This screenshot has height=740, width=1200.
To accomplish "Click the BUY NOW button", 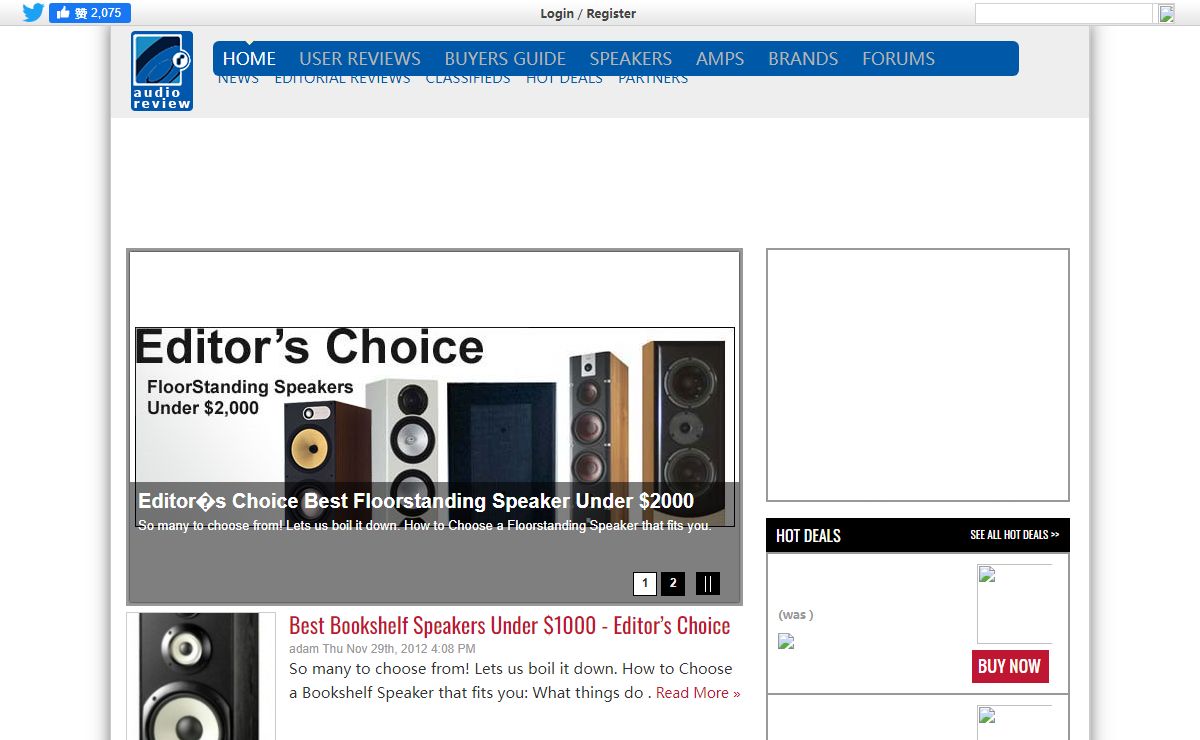I will 1010,666.
